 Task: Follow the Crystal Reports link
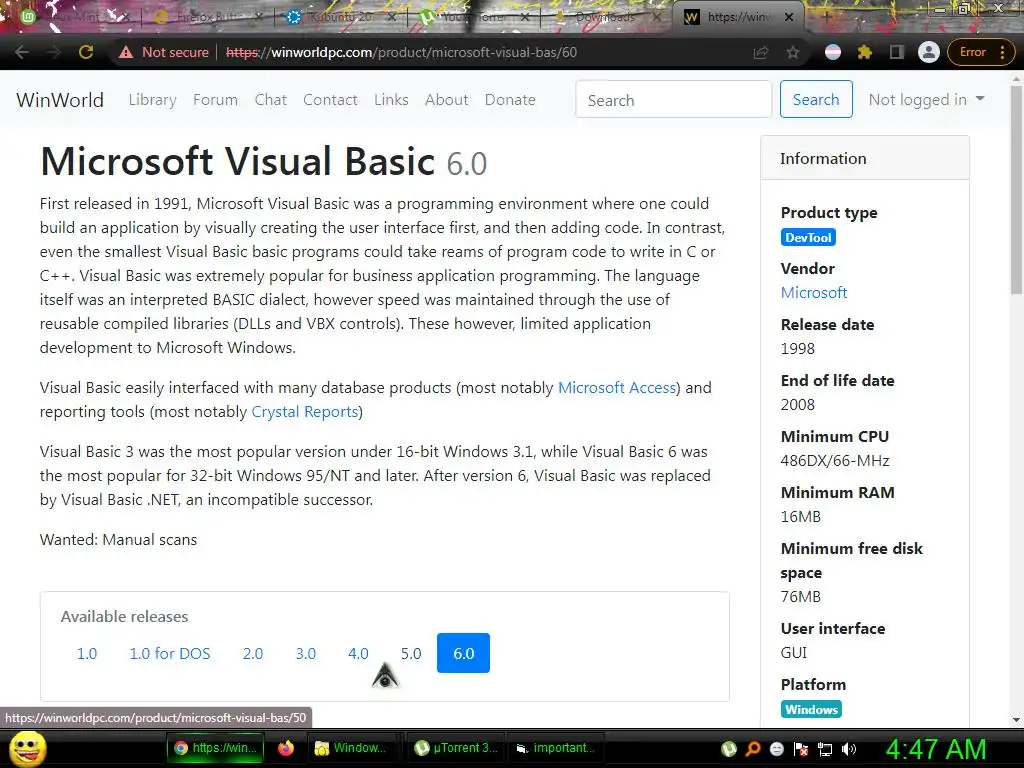[305, 411]
